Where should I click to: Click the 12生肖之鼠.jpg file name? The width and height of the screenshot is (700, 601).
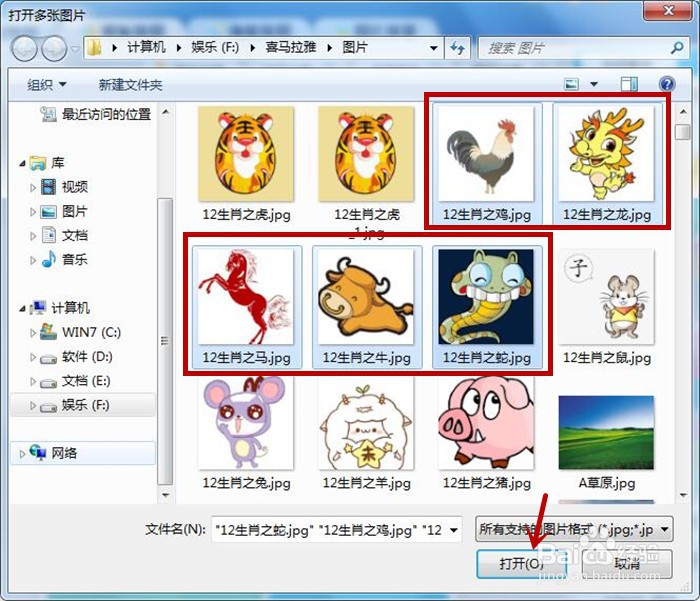[x=607, y=358]
